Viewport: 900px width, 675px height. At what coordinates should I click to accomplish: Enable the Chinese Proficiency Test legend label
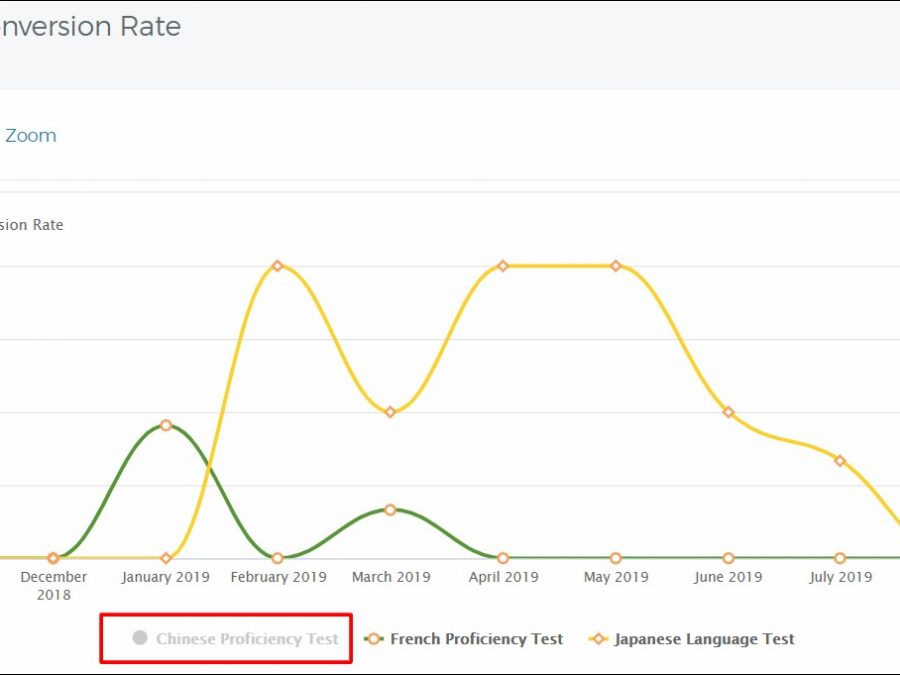pyautogui.click(x=247, y=639)
